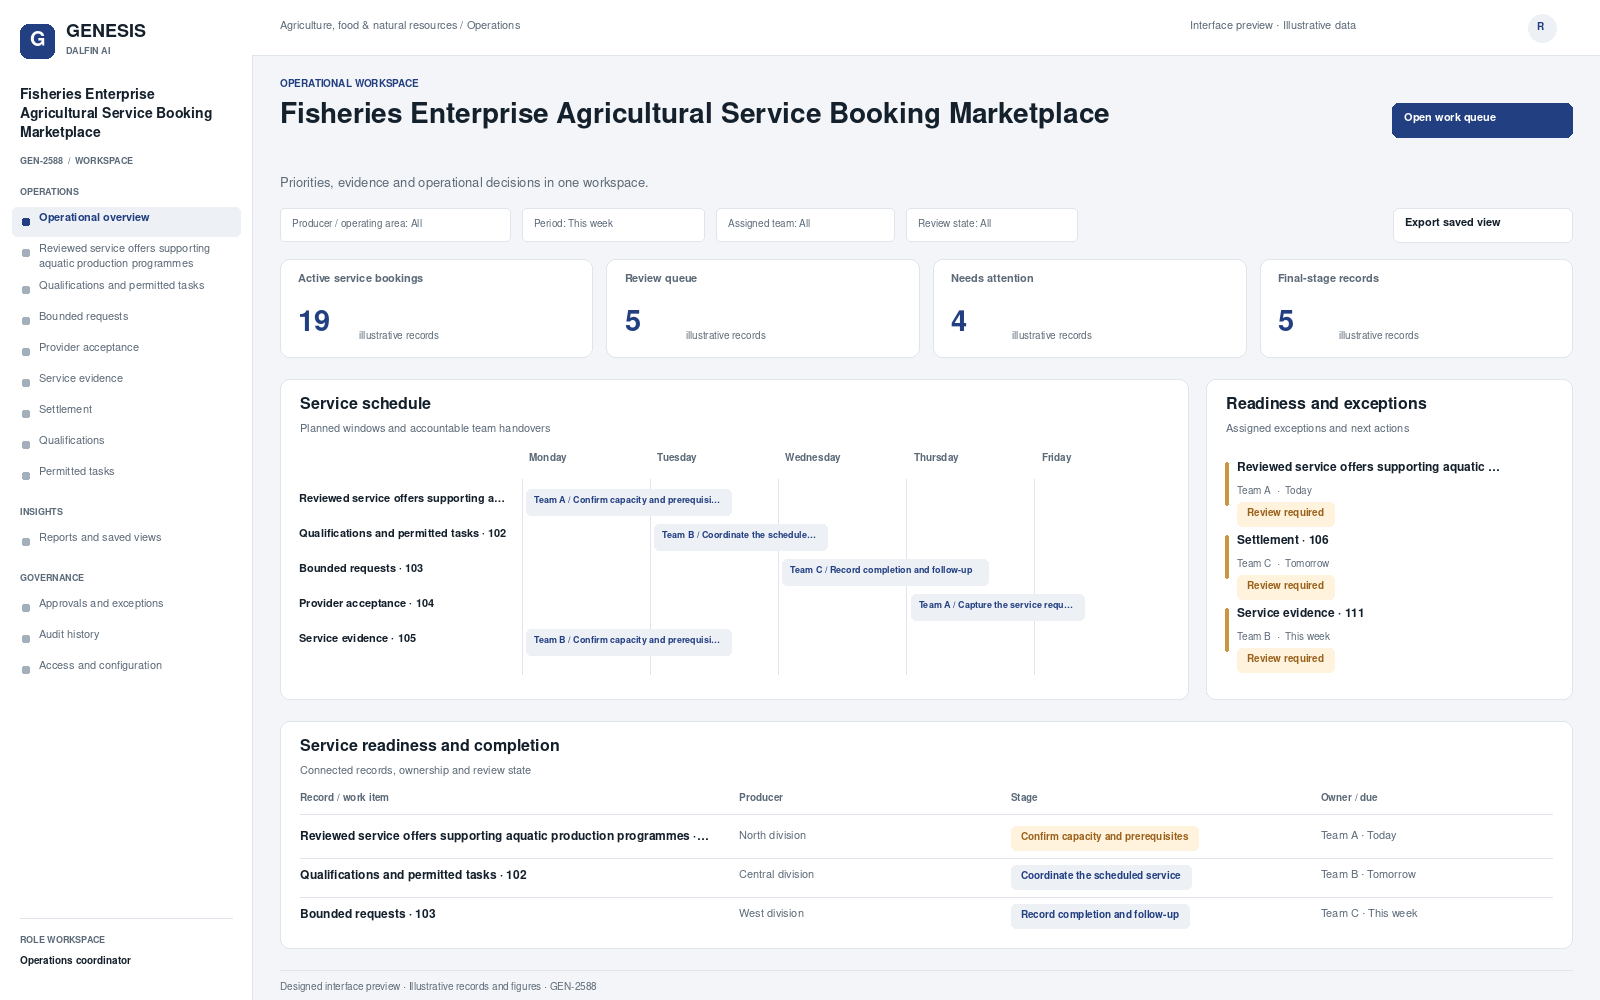The image size is (1600, 1000).
Task: Open Settlement · 106 exception entry
Action: (x=1390, y=565)
